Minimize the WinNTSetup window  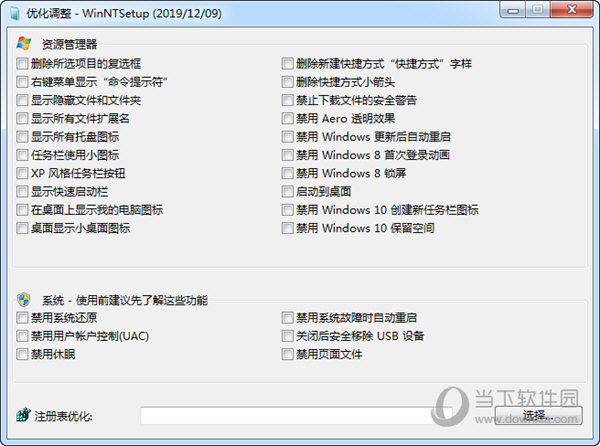(x=513, y=10)
